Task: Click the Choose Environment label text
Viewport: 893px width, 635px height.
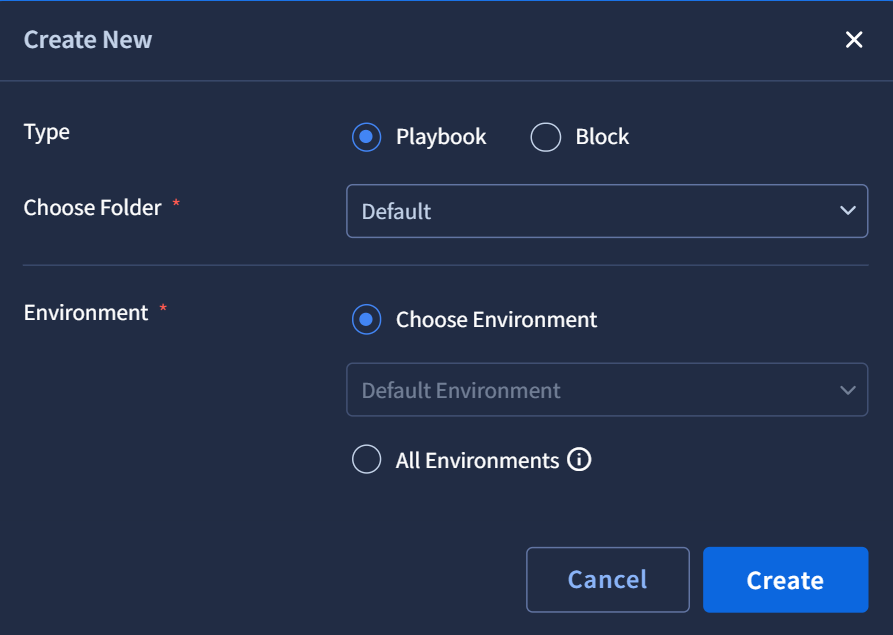Action: click(496, 319)
